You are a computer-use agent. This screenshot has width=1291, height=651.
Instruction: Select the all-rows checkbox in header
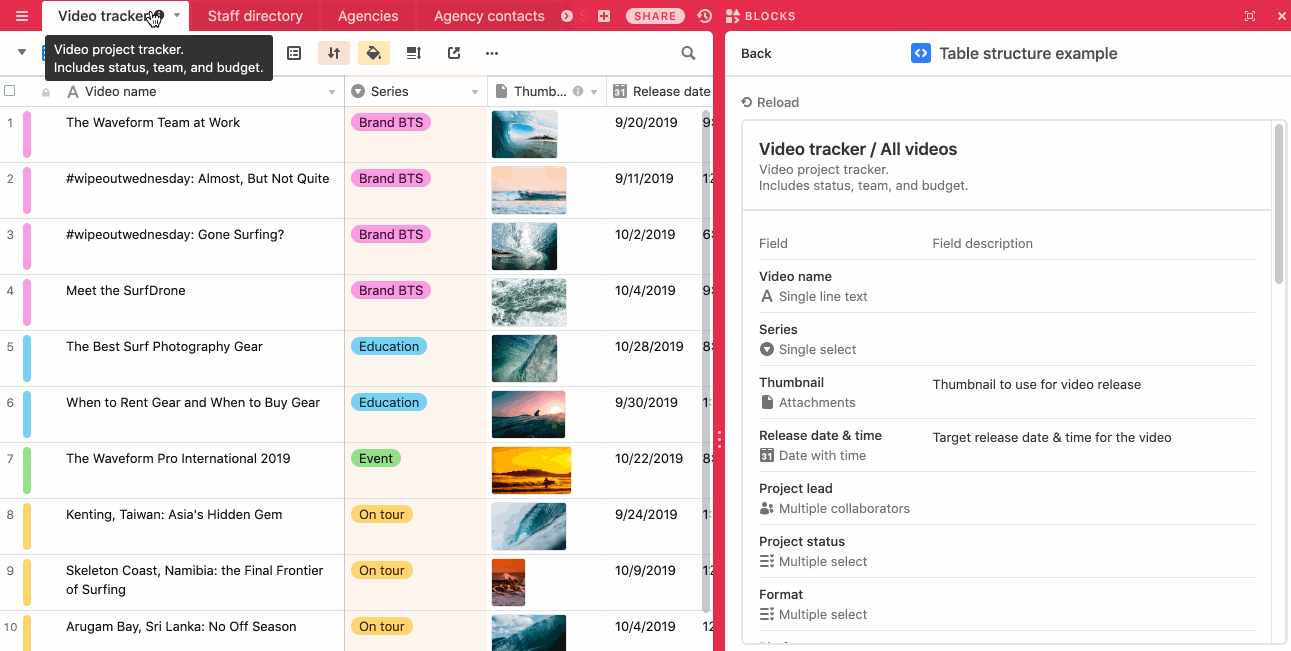tap(10, 90)
